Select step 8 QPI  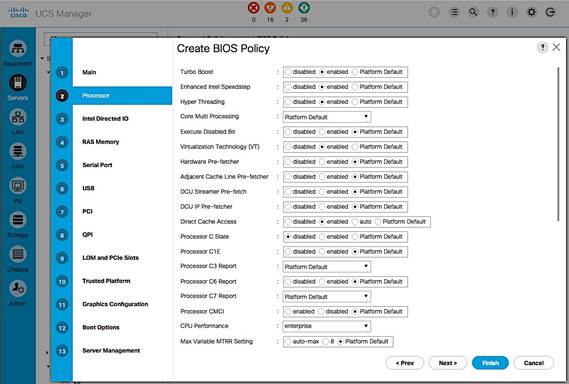(87, 234)
